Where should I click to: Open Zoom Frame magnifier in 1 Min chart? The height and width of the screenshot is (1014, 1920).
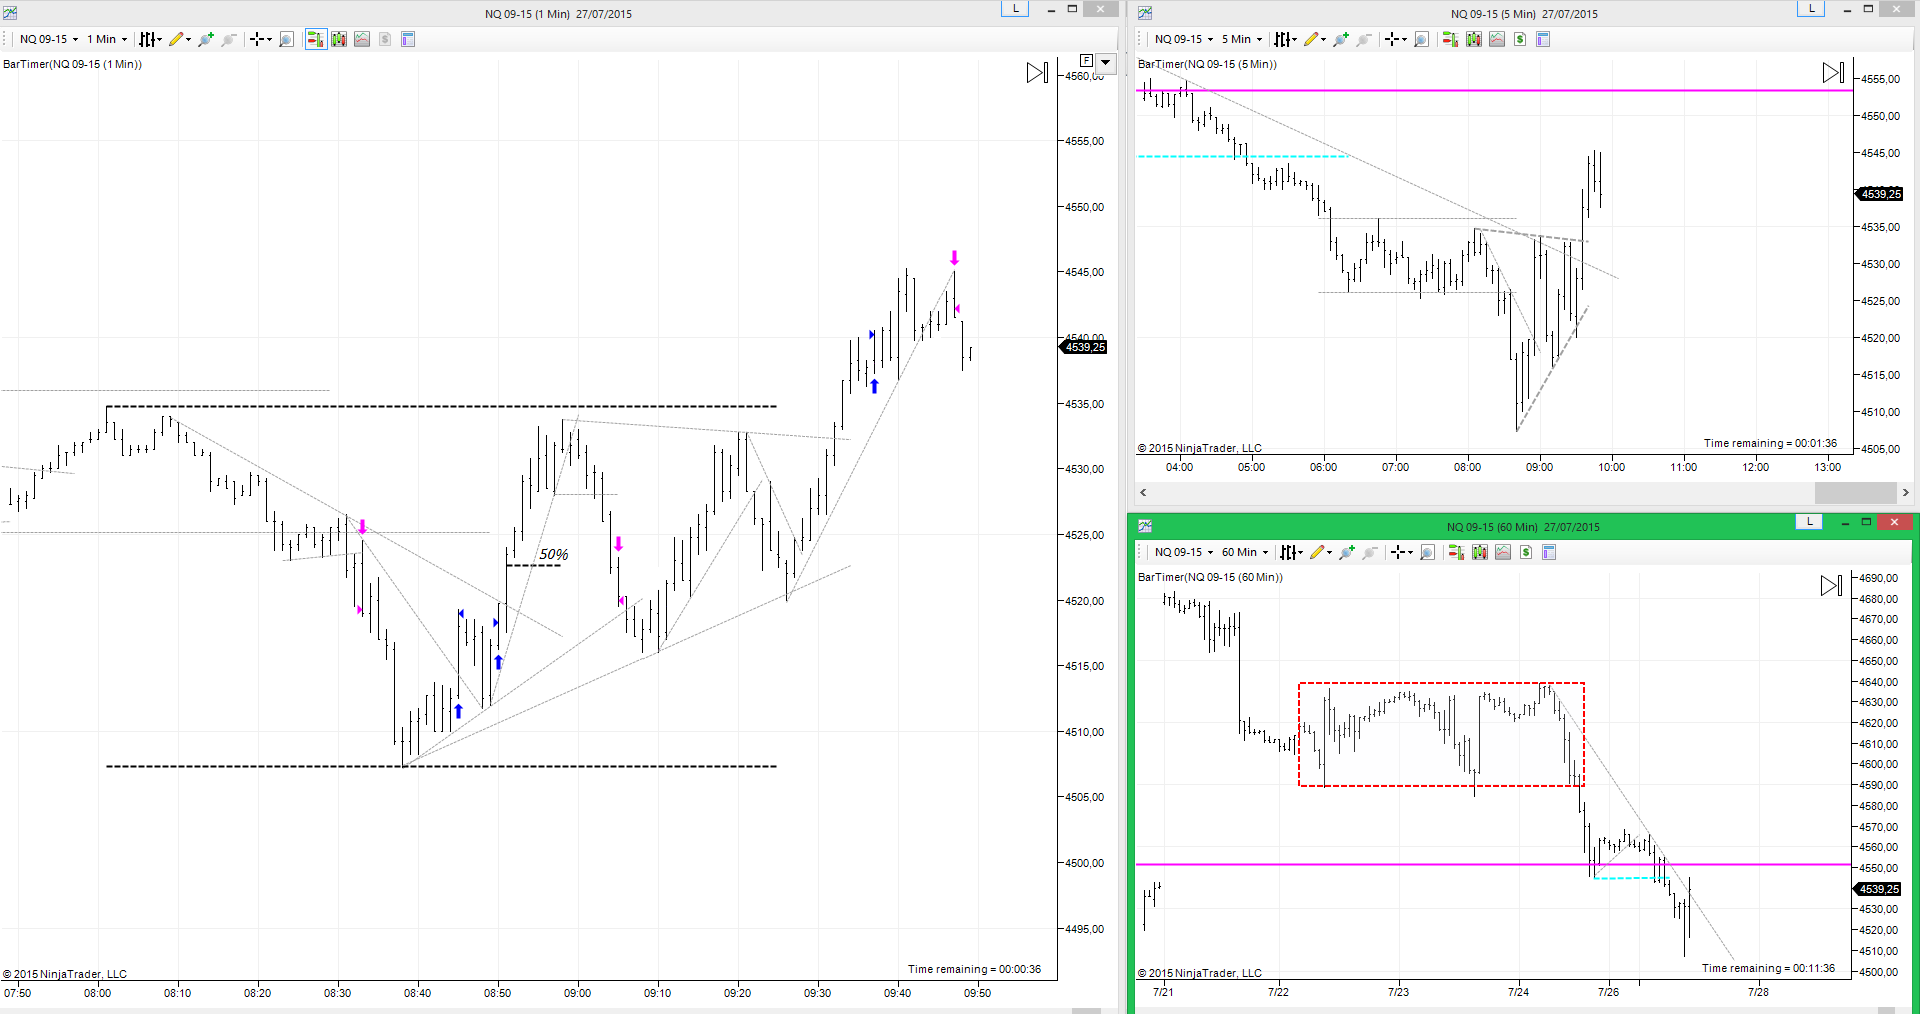pyautogui.click(x=286, y=39)
